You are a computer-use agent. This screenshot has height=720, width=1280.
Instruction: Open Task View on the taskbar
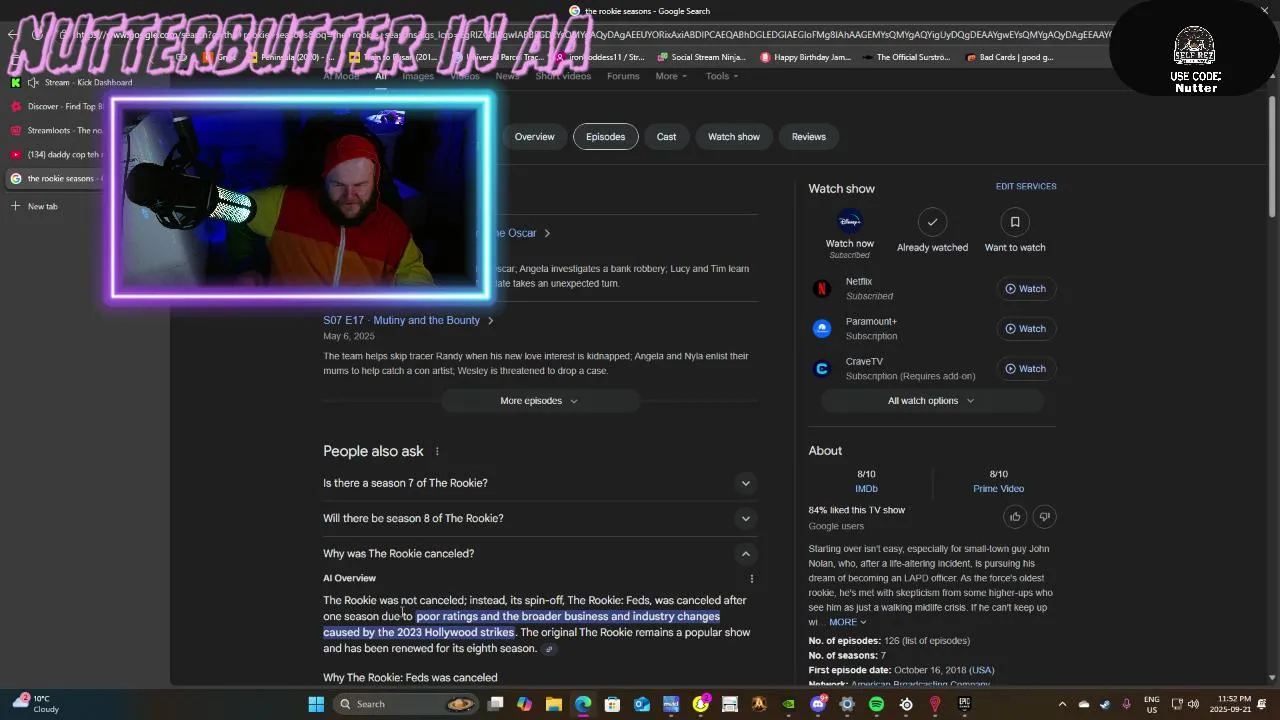pos(495,704)
